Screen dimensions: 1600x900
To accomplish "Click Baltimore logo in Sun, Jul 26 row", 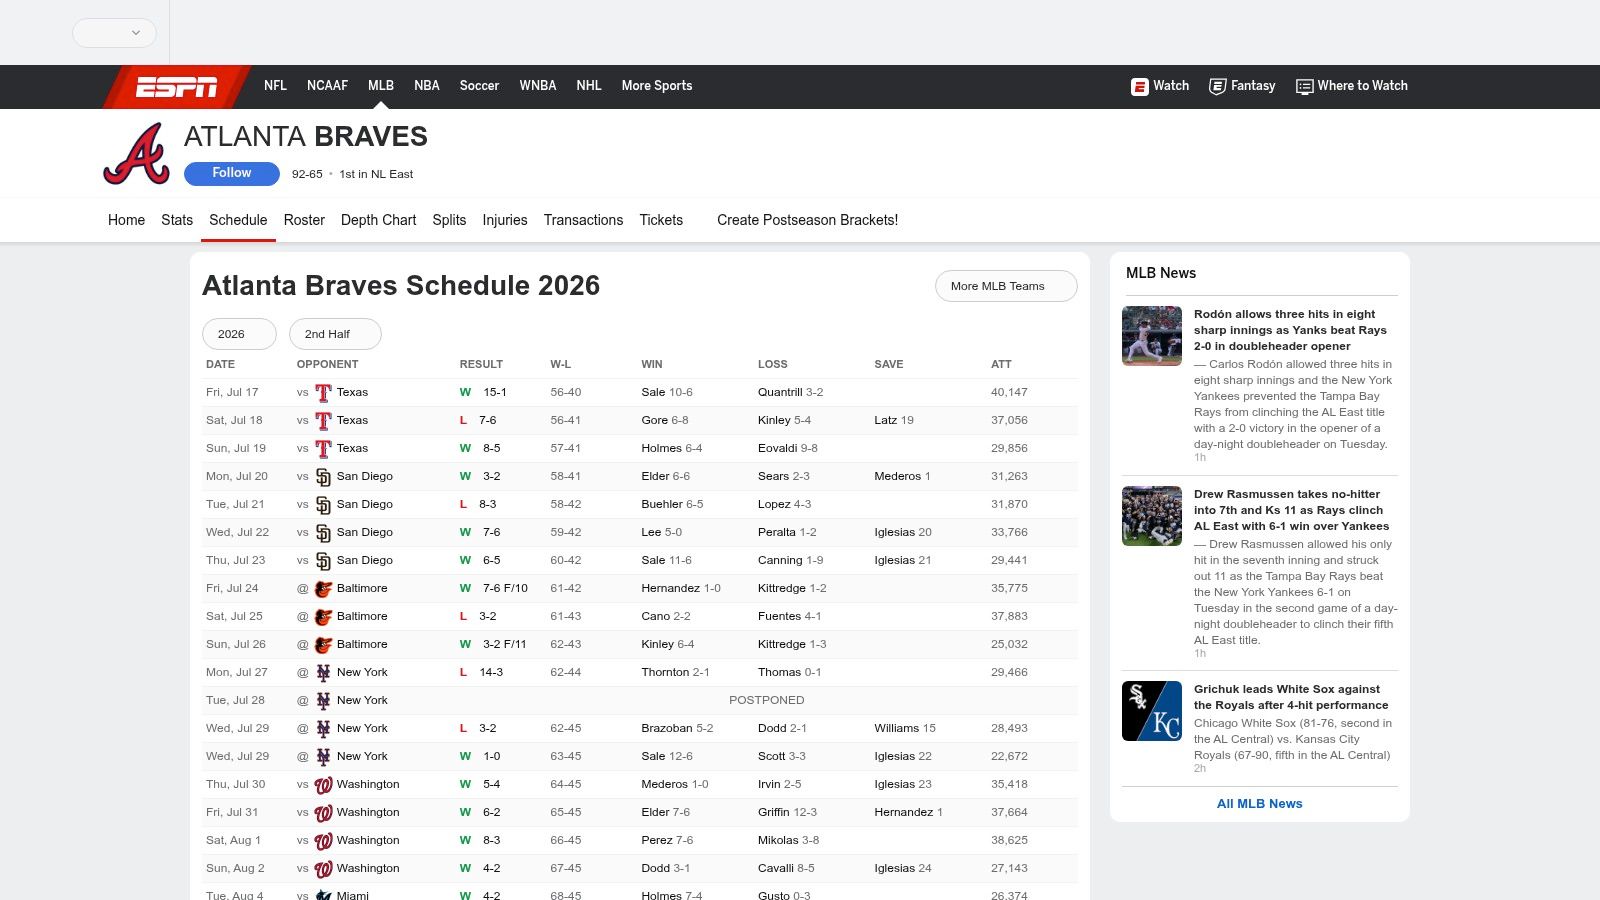I will 323,645.
